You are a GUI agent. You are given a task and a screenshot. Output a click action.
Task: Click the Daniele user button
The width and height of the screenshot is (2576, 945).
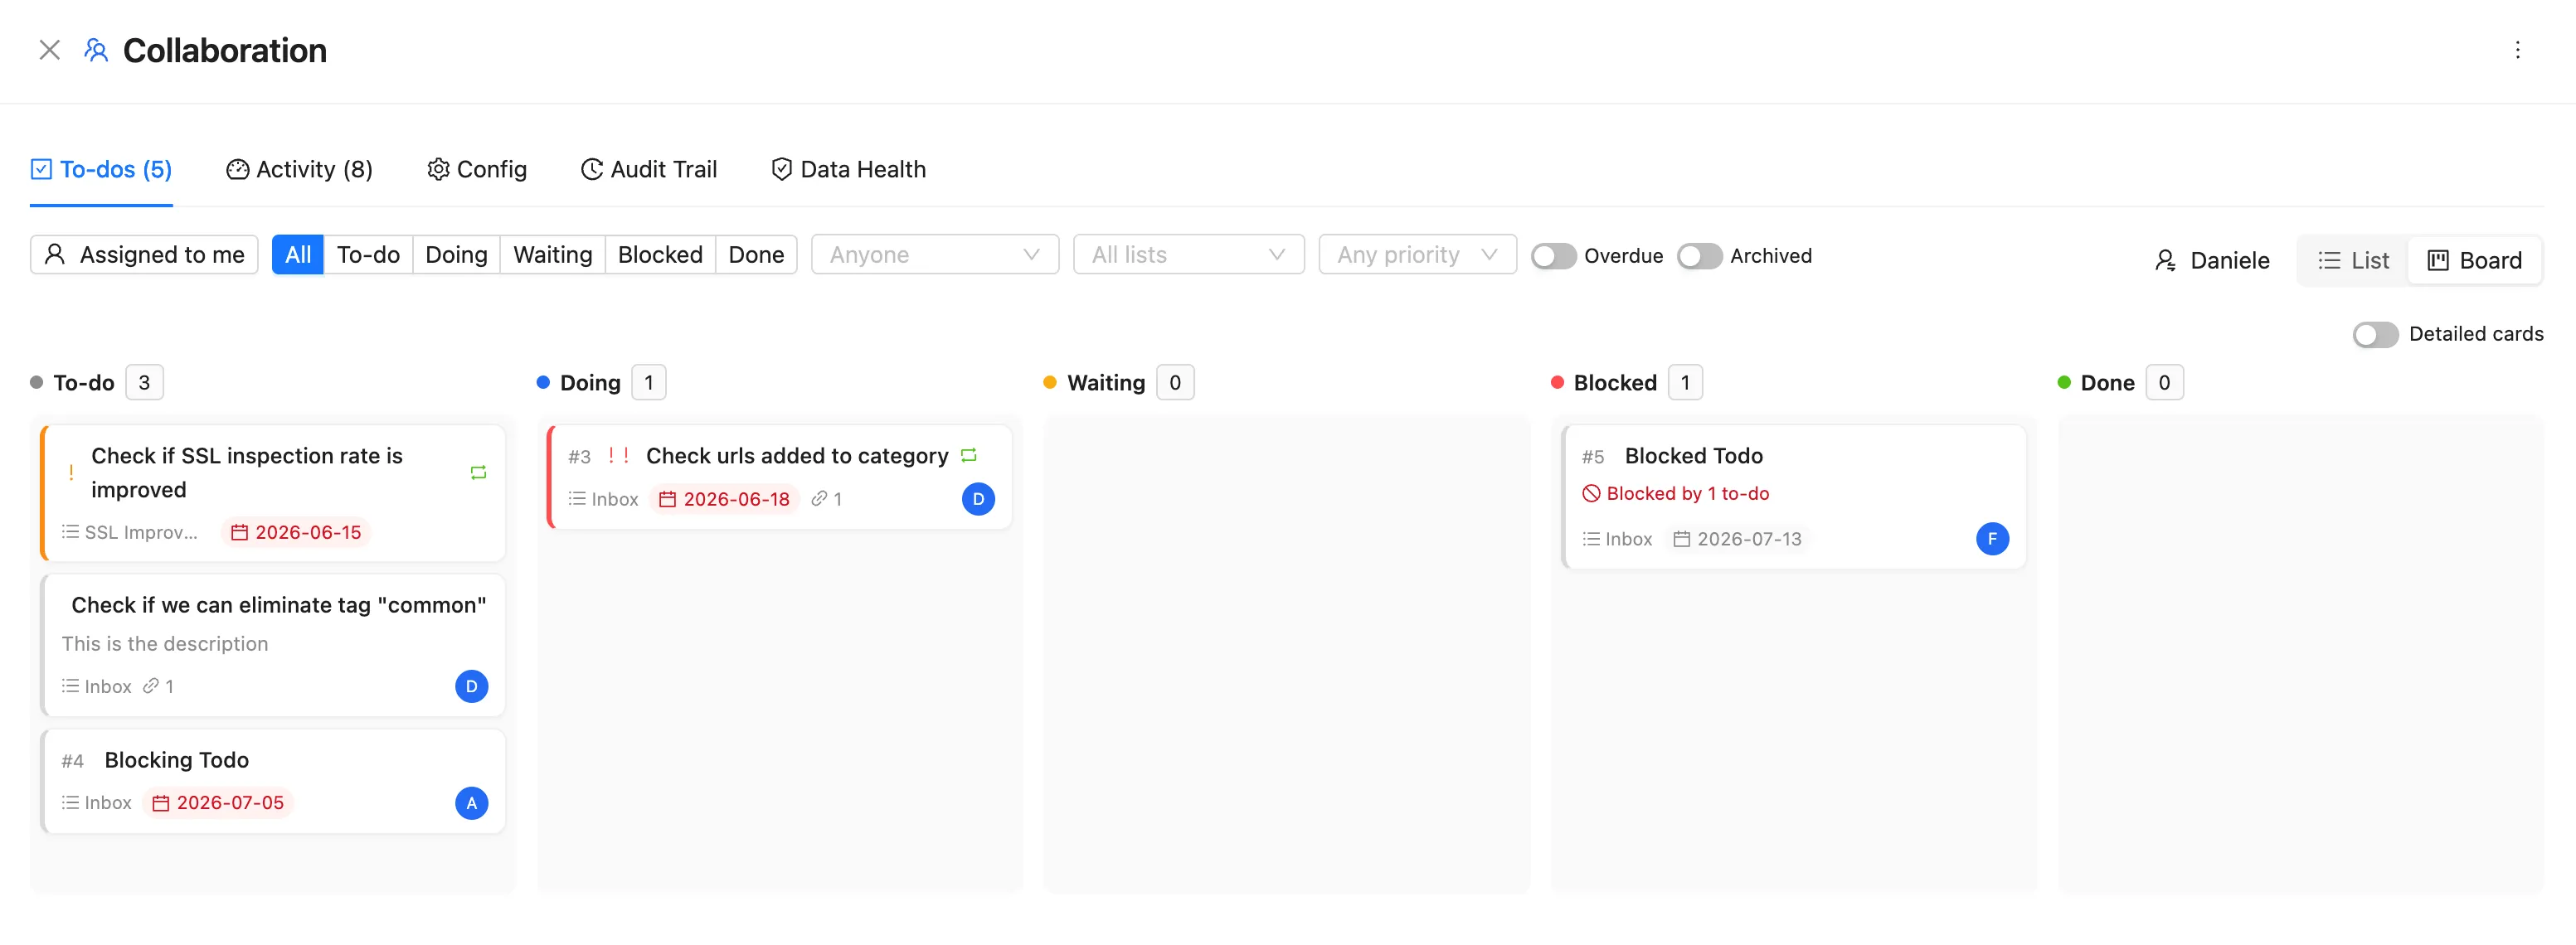tap(2211, 261)
